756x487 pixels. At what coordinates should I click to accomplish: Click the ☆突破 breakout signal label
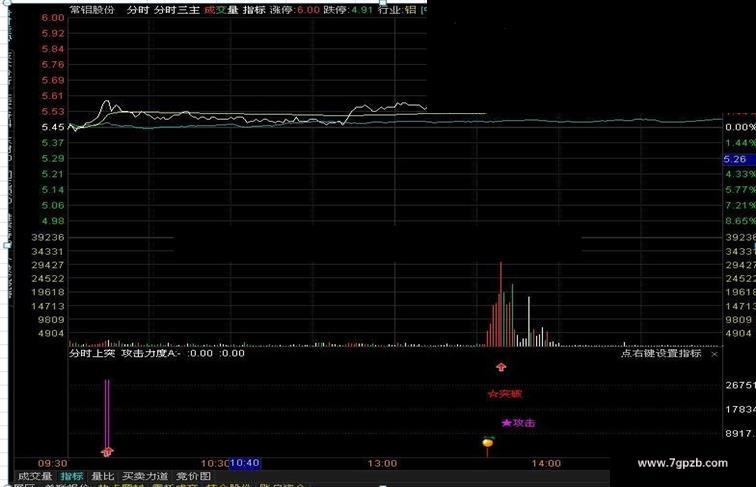(504, 394)
